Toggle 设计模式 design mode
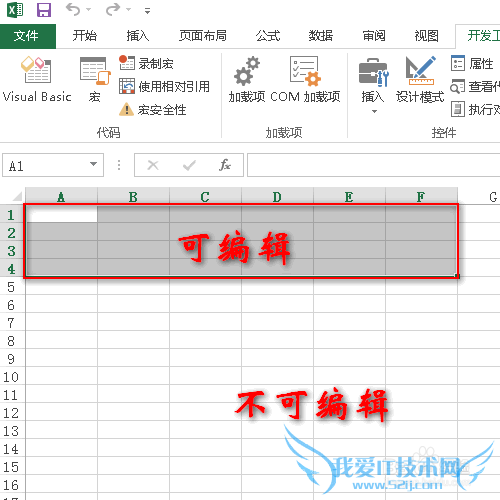 click(420, 79)
